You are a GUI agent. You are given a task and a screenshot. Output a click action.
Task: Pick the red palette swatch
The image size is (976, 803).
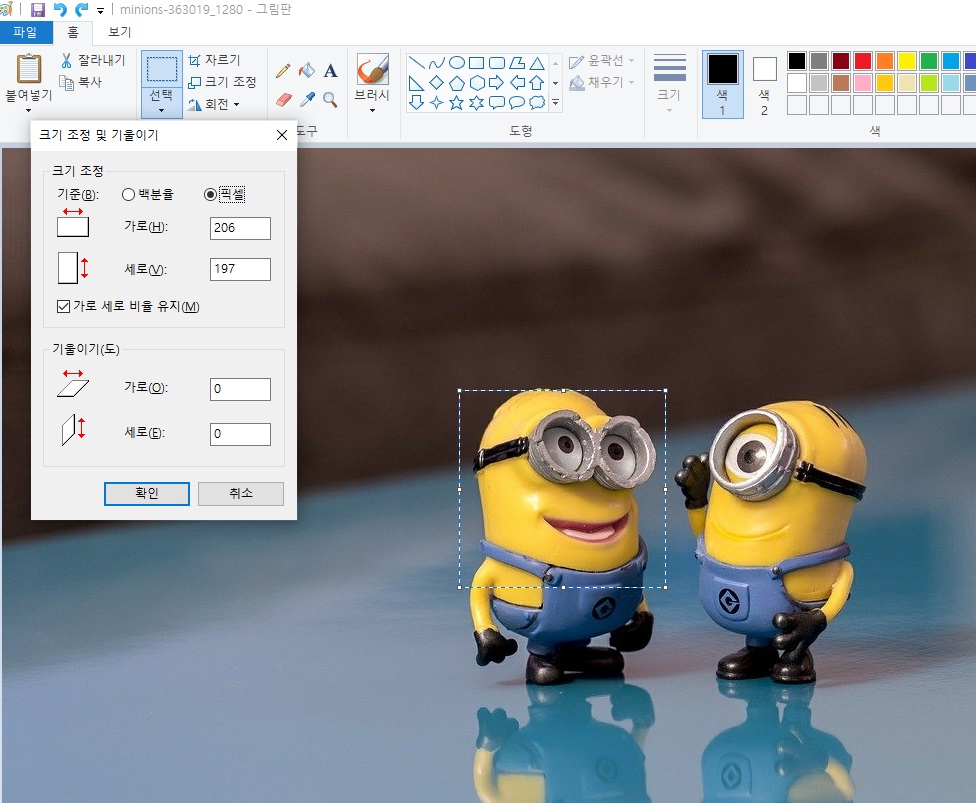pyautogui.click(x=863, y=60)
